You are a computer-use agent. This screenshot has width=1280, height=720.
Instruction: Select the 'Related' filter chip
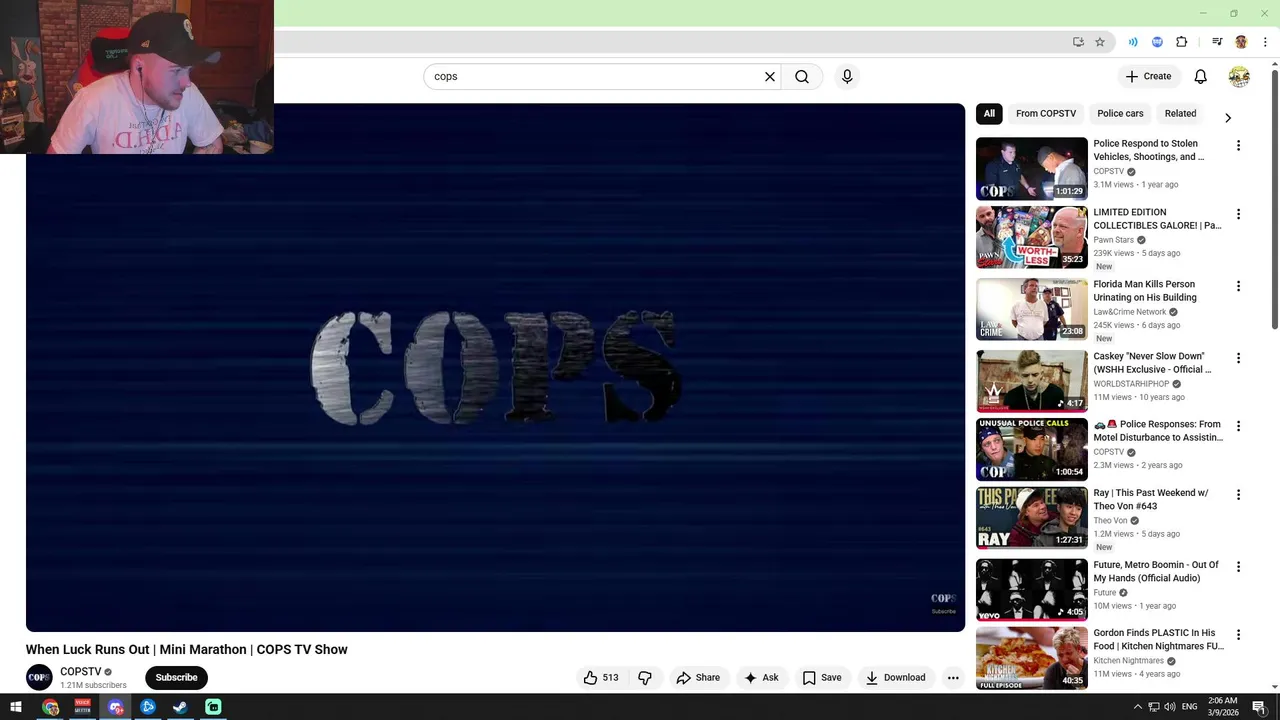tap(1180, 114)
